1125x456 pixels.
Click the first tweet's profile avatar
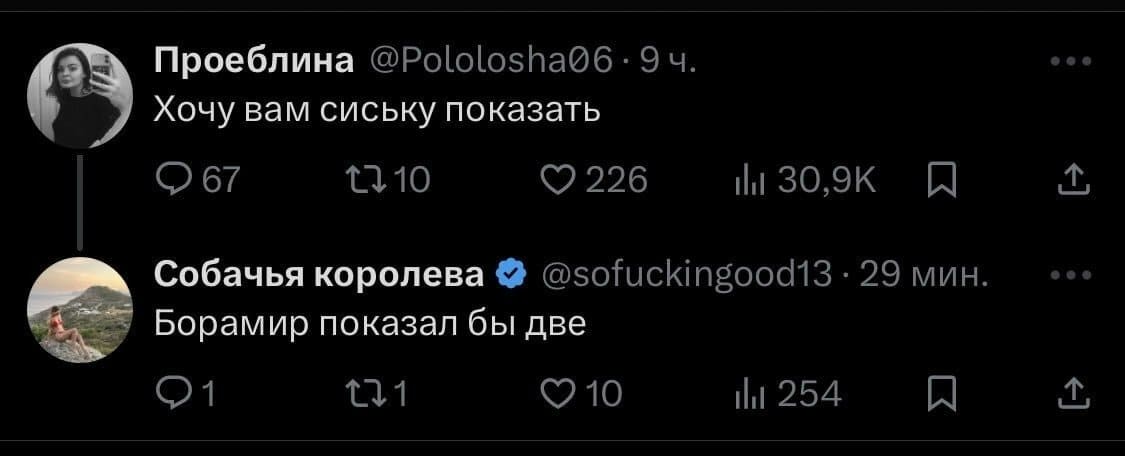[80, 96]
